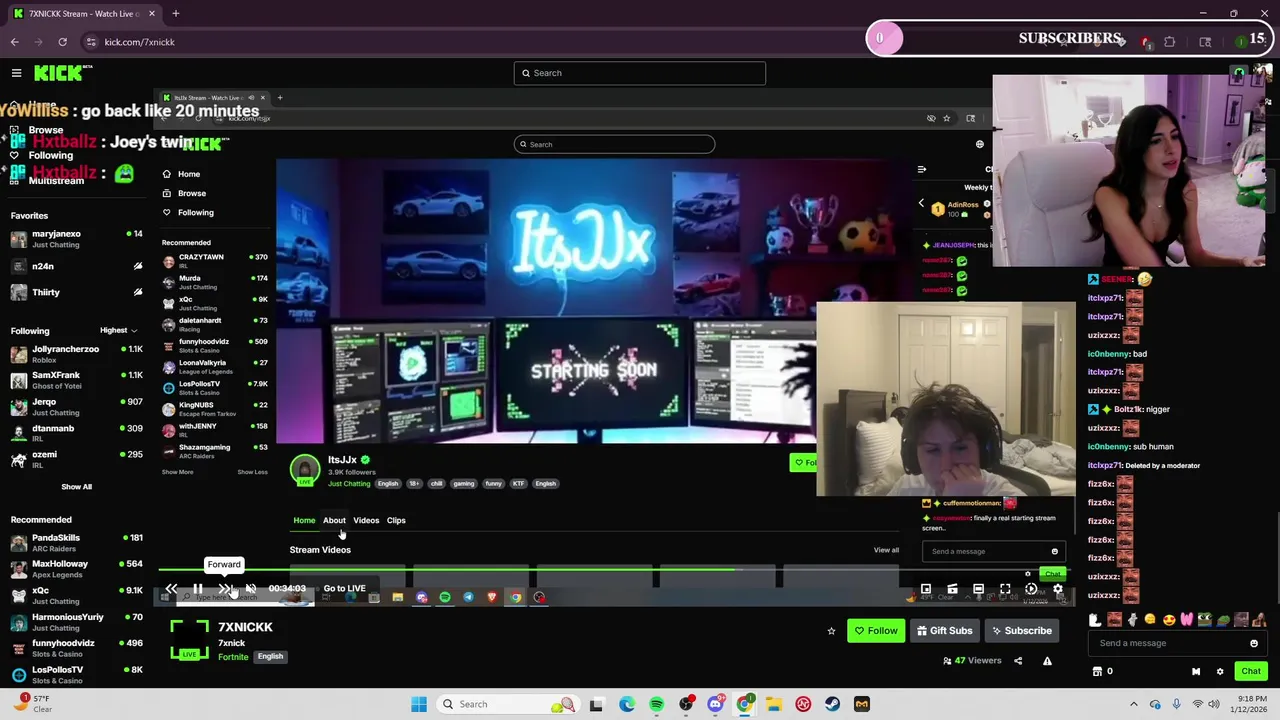Image resolution: width=1280 pixels, height=720 pixels.
Task: Open PandaSkills from Recommended
Action: tap(75, 543)
